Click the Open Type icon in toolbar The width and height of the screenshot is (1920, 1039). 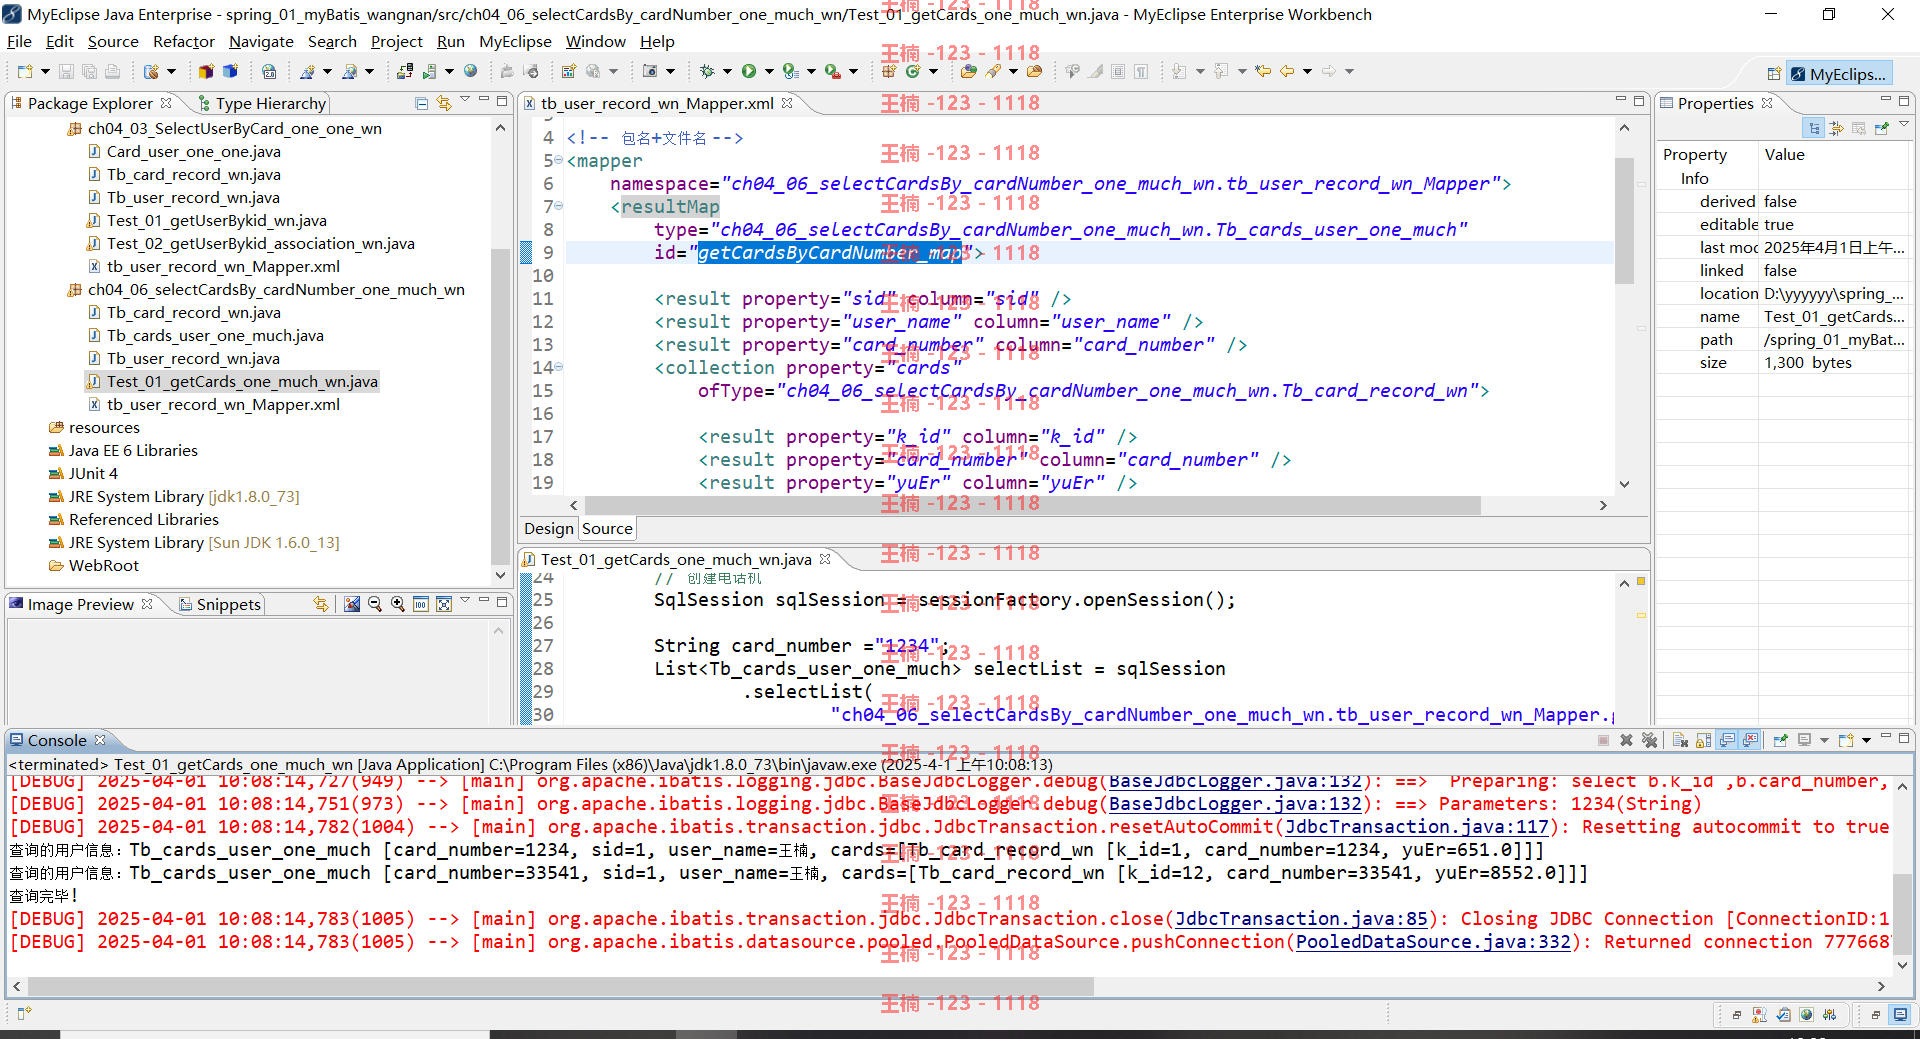pos(969,71)
